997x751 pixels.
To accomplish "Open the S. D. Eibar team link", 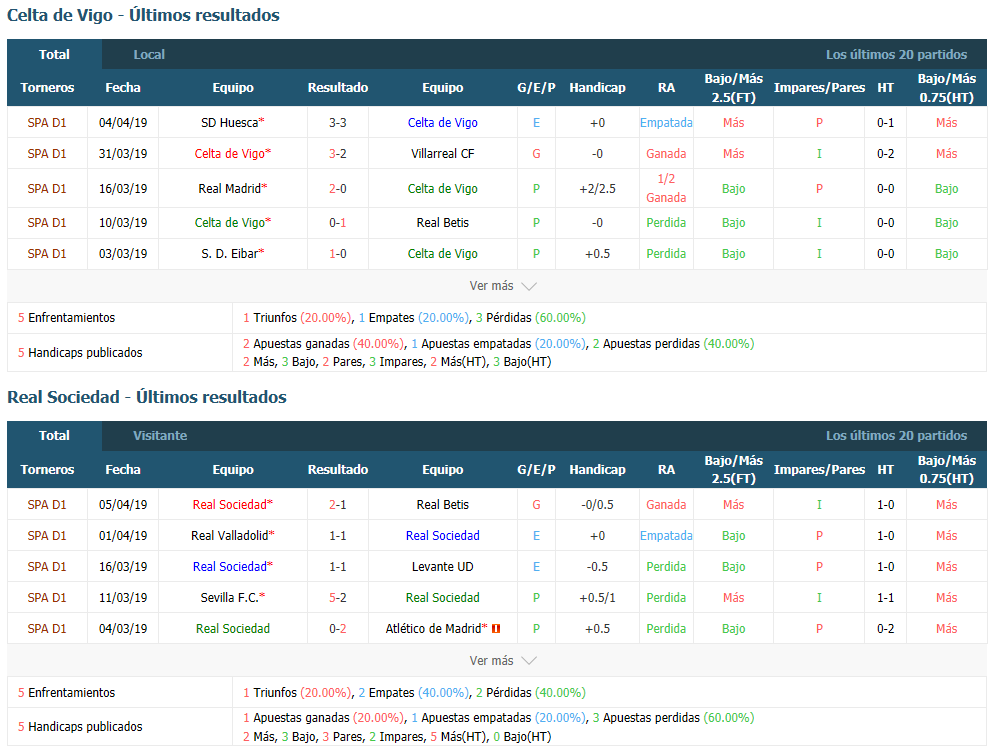I will (x=230, y=254).
